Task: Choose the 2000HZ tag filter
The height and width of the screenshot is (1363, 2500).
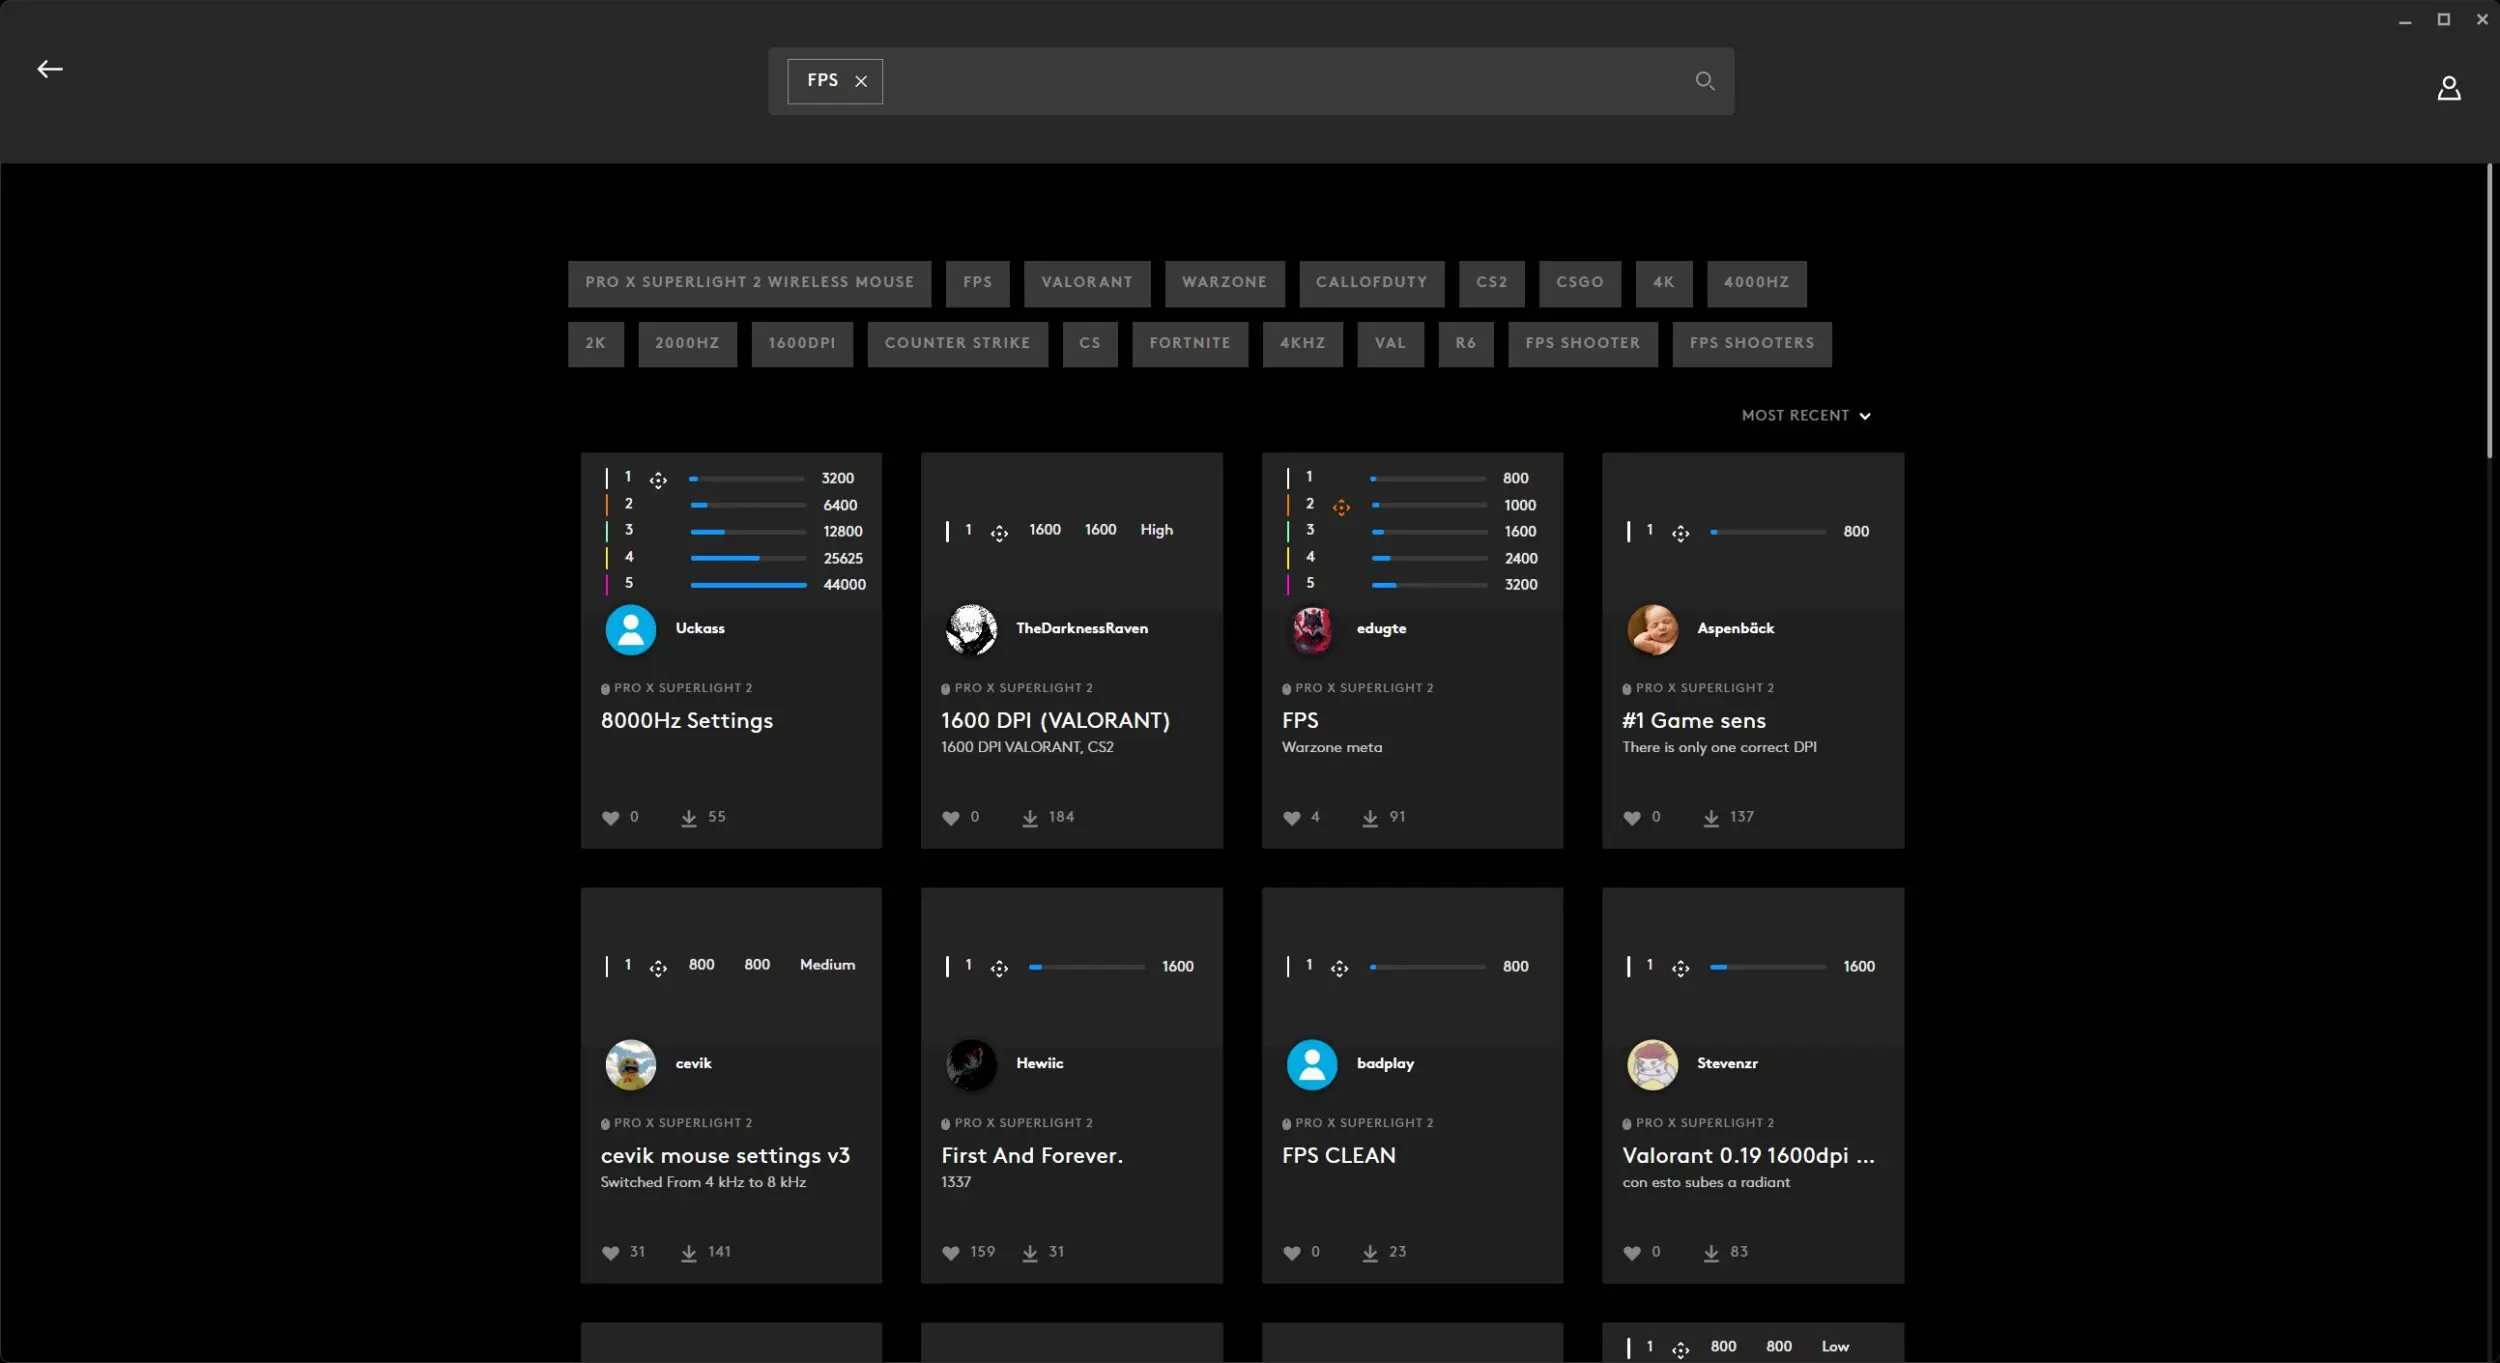Action: tap(687, 344)
